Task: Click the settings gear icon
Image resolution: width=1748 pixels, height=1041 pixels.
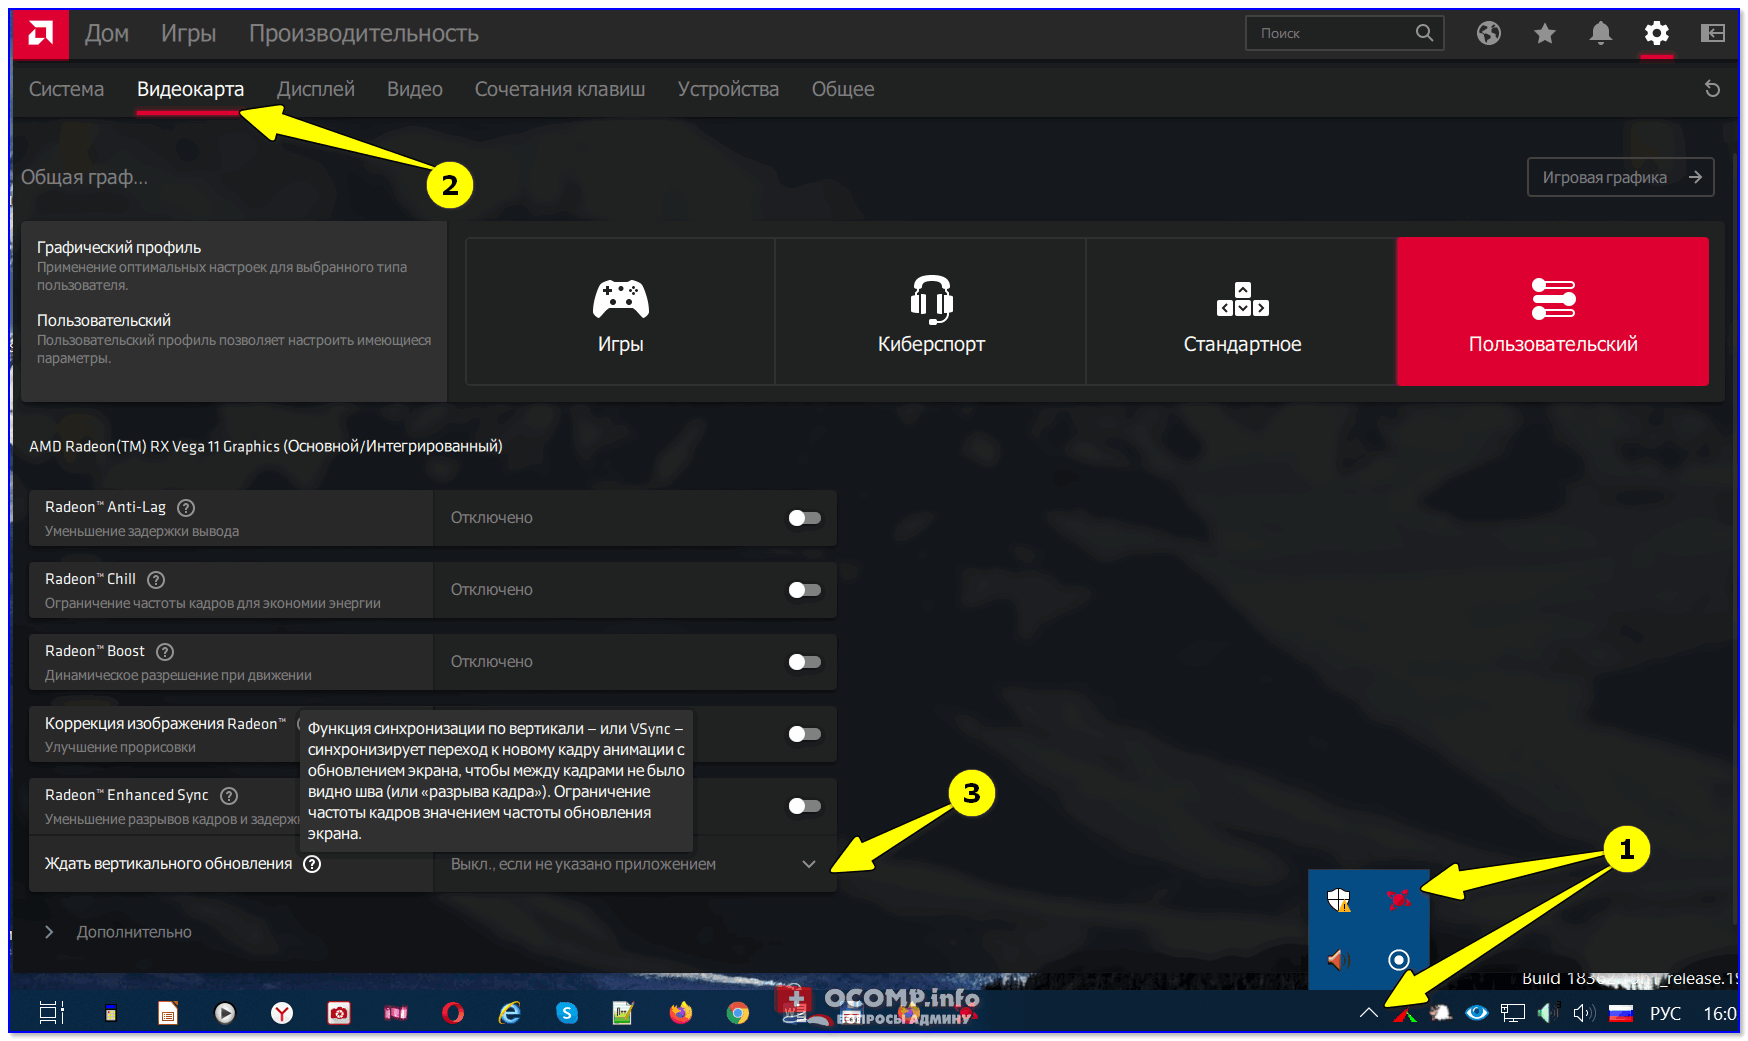Action: [x=1656, y=33]
